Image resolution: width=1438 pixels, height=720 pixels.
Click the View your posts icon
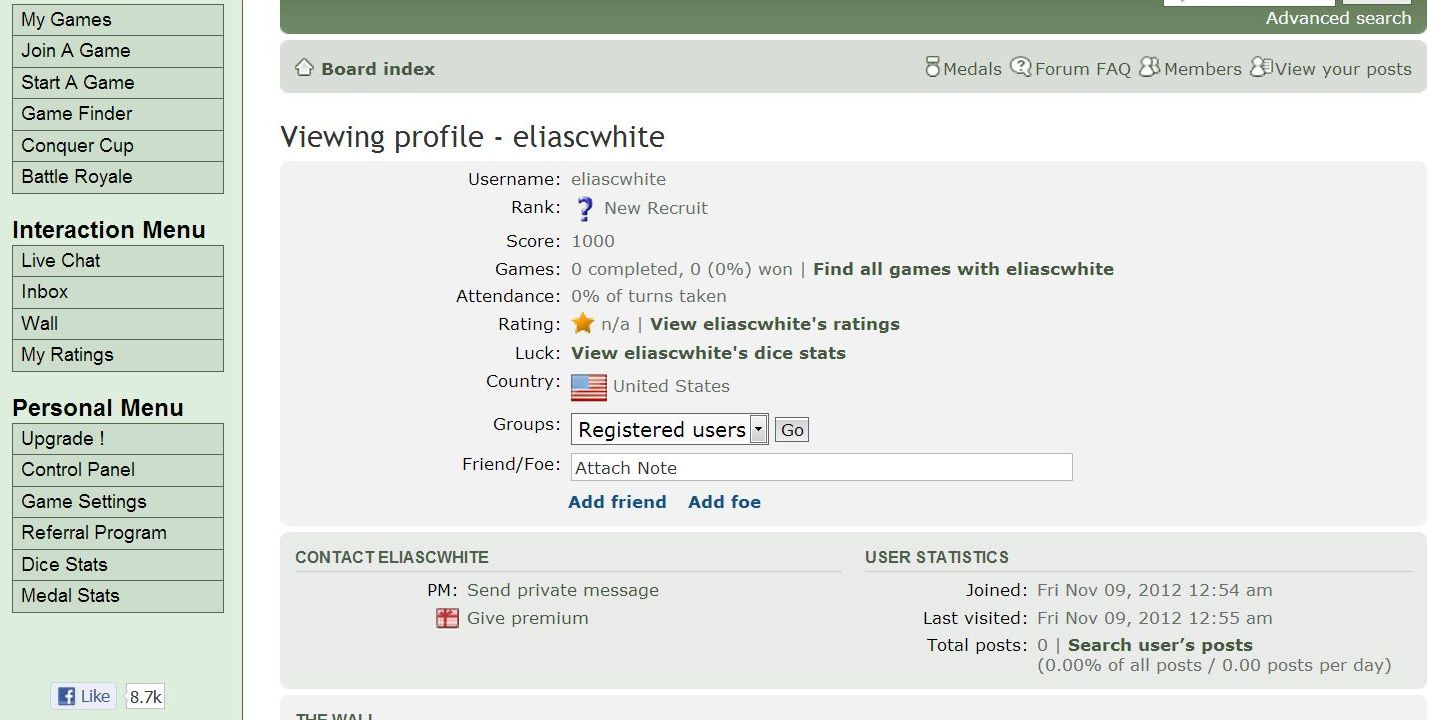coord(1260,68)
